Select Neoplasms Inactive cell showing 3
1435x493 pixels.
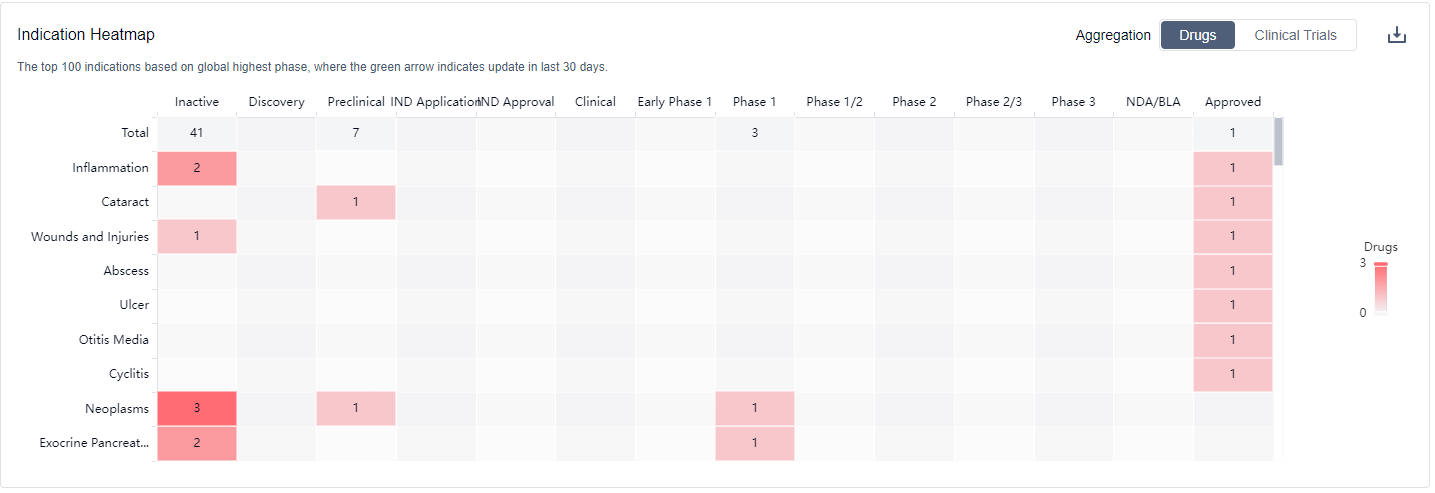tap(197, 408)
